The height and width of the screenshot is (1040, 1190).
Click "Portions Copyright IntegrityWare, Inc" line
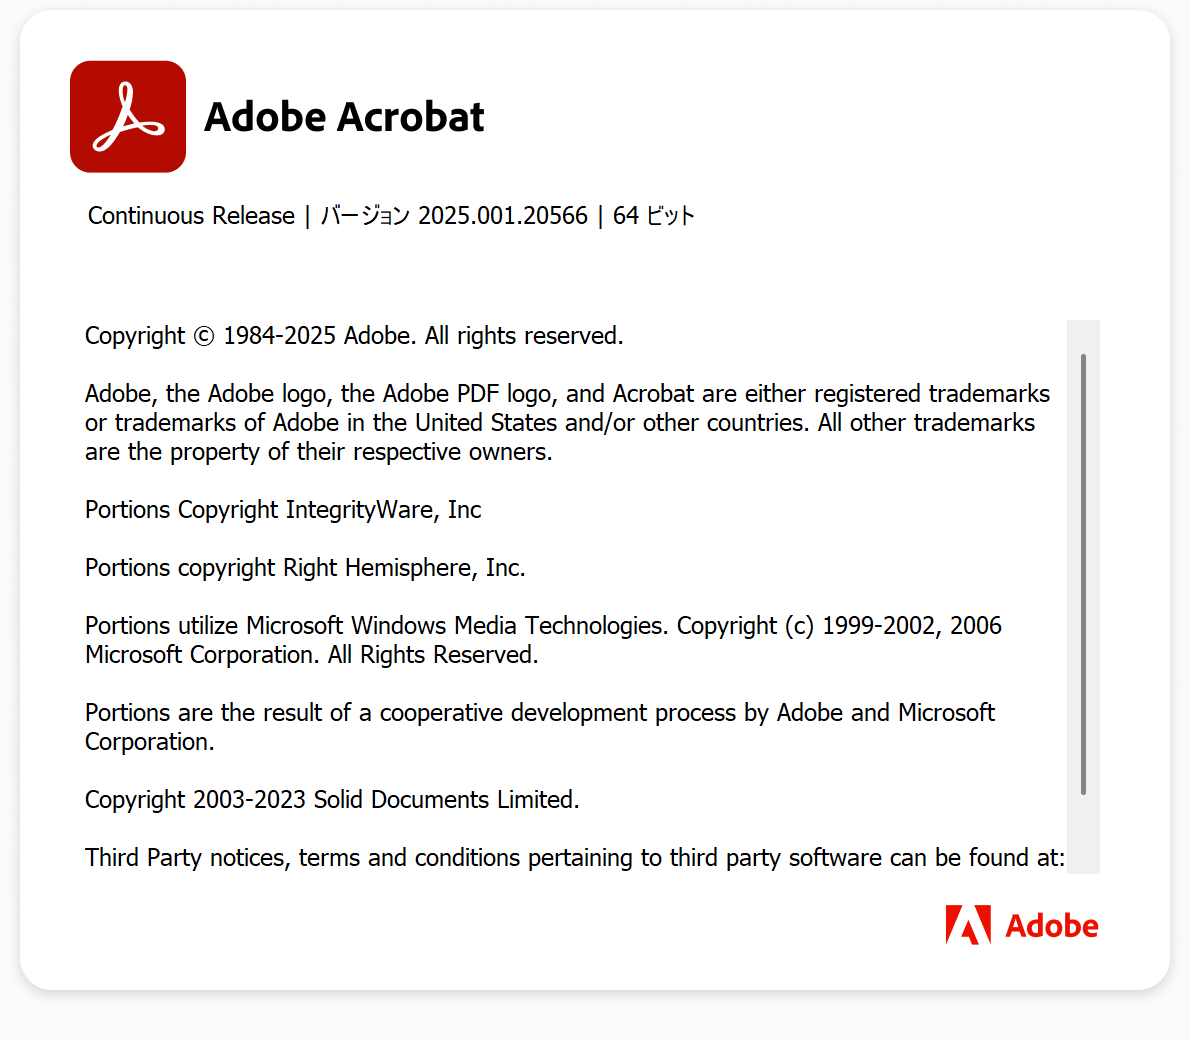click(x=283, y=509)
